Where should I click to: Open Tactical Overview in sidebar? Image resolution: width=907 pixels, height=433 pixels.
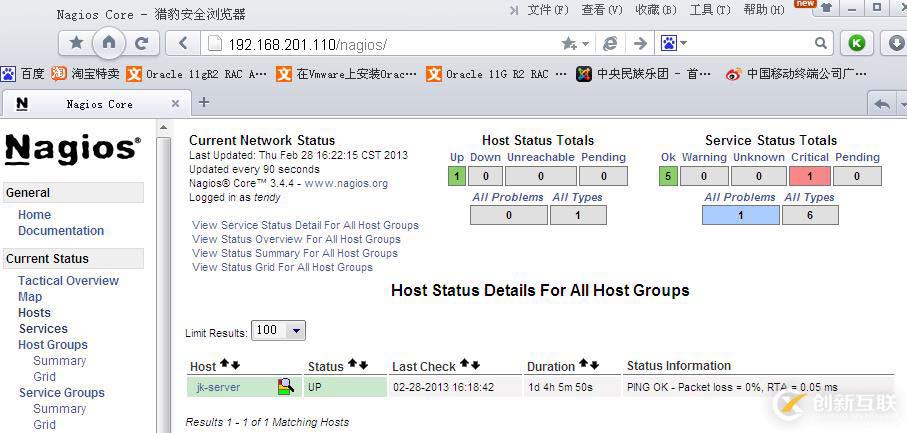point(68,280)
